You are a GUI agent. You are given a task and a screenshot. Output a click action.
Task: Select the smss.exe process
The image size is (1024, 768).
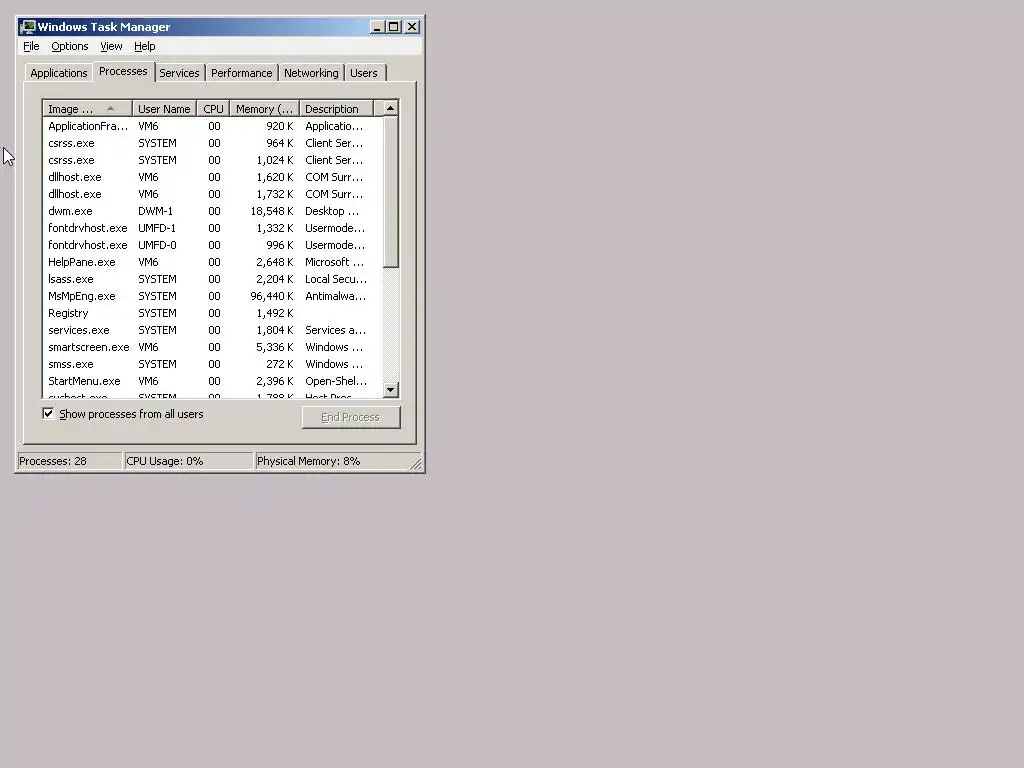212,364
